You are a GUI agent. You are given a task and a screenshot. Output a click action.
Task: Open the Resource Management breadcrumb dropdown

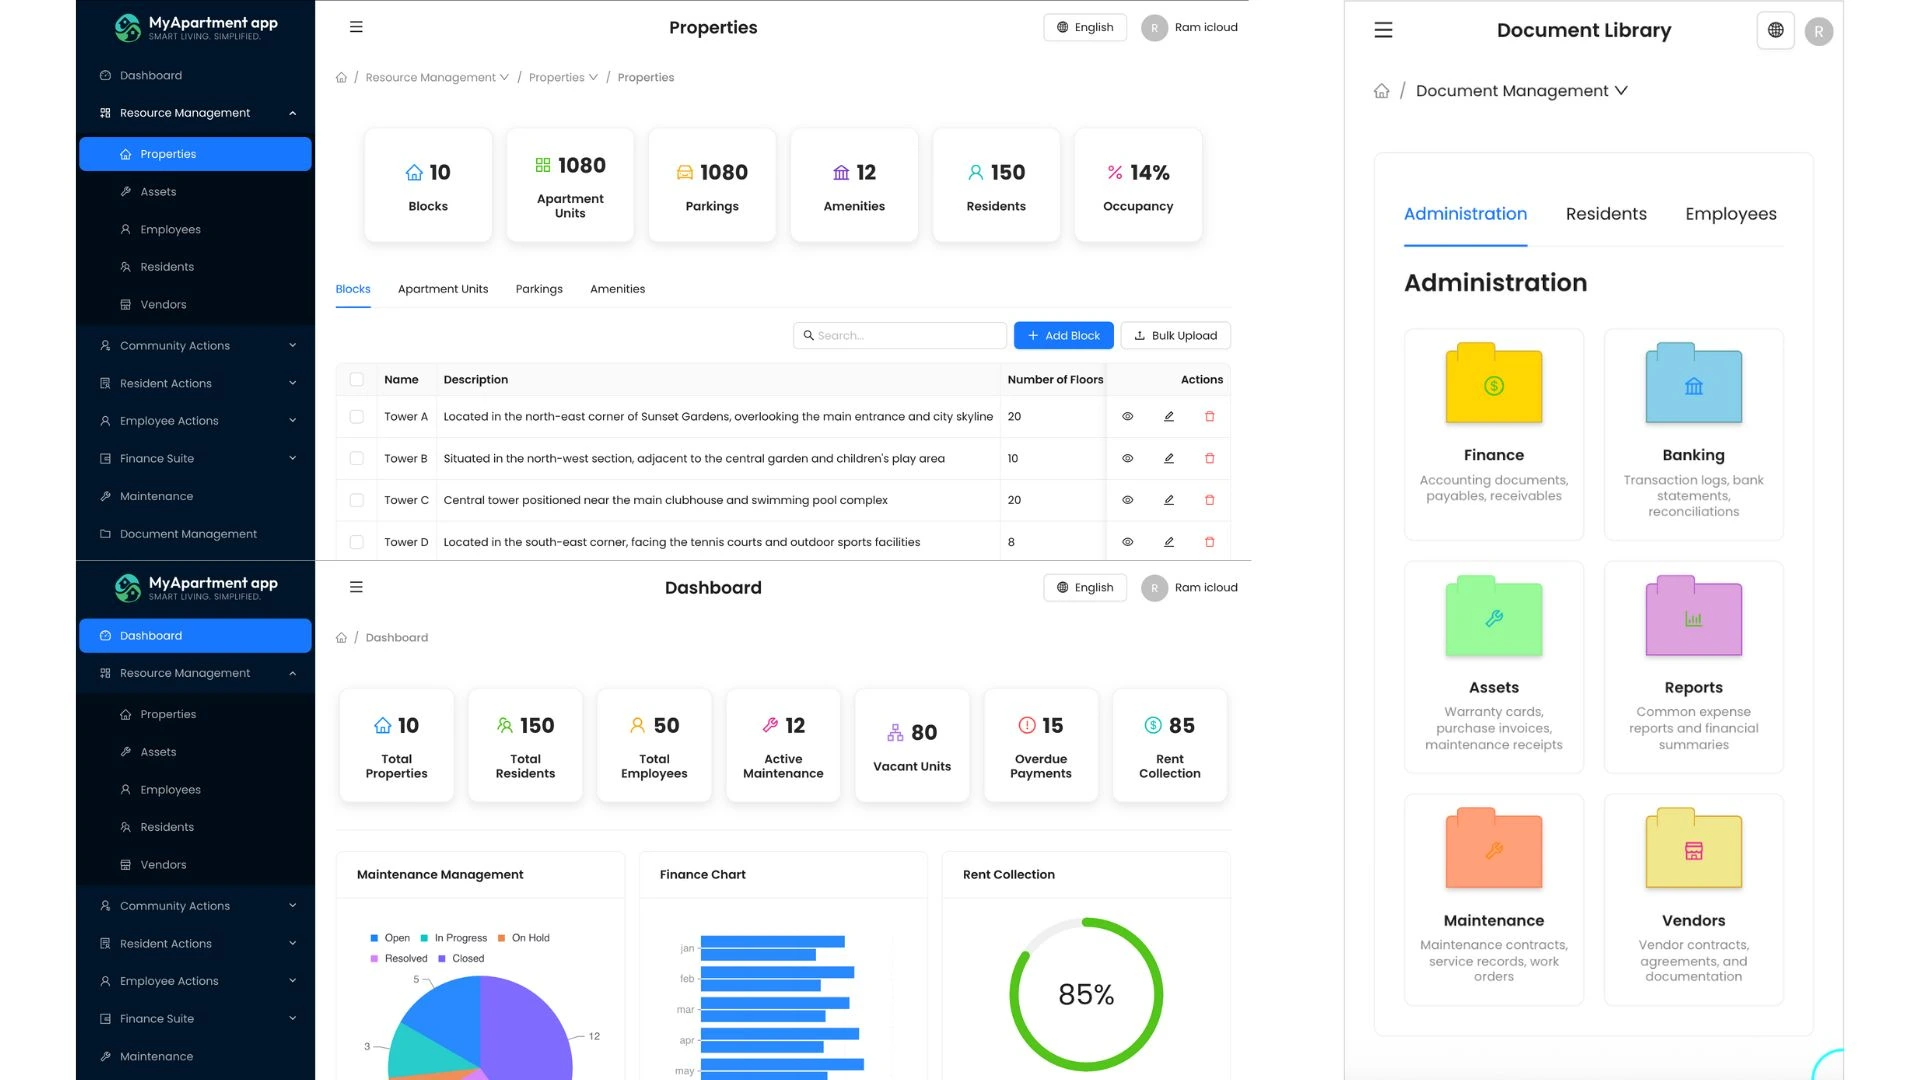point(437,77)
